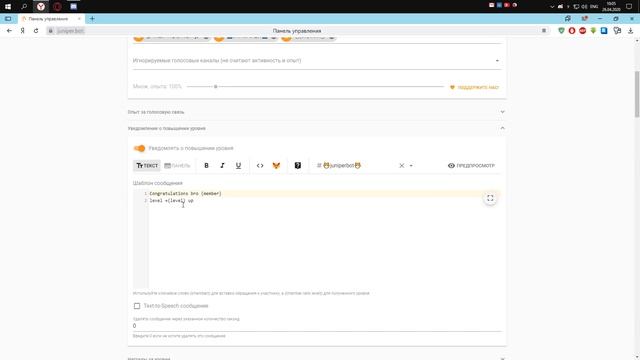Screen dimensions: 640x360
Task: Open the fox emoji picker
Action: [276, 166]
